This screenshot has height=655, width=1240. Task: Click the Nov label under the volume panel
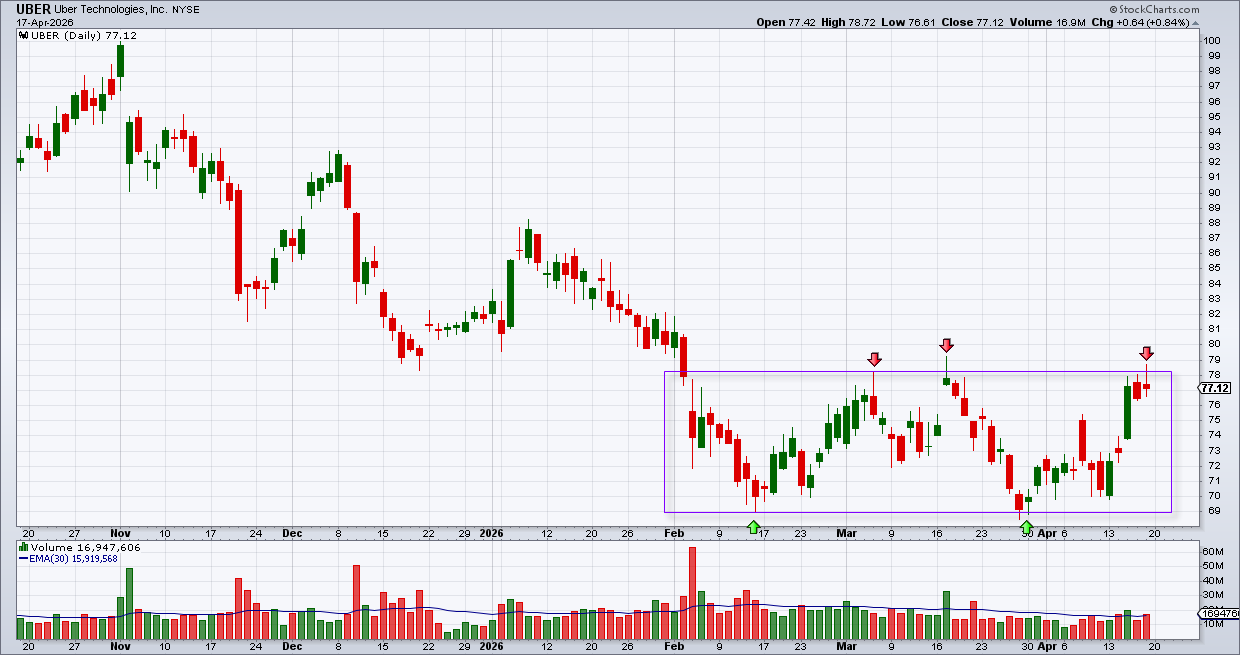pyautogui.click(x=120, y=647)
